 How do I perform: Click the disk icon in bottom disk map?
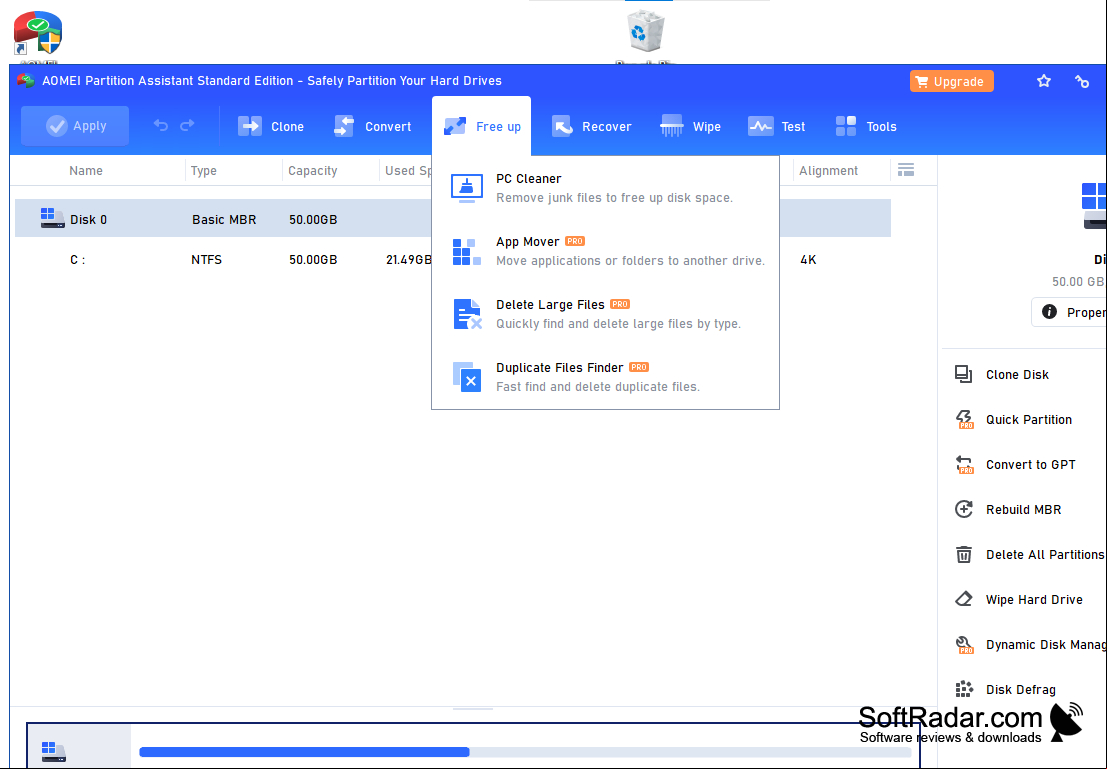tap(53, 751)
